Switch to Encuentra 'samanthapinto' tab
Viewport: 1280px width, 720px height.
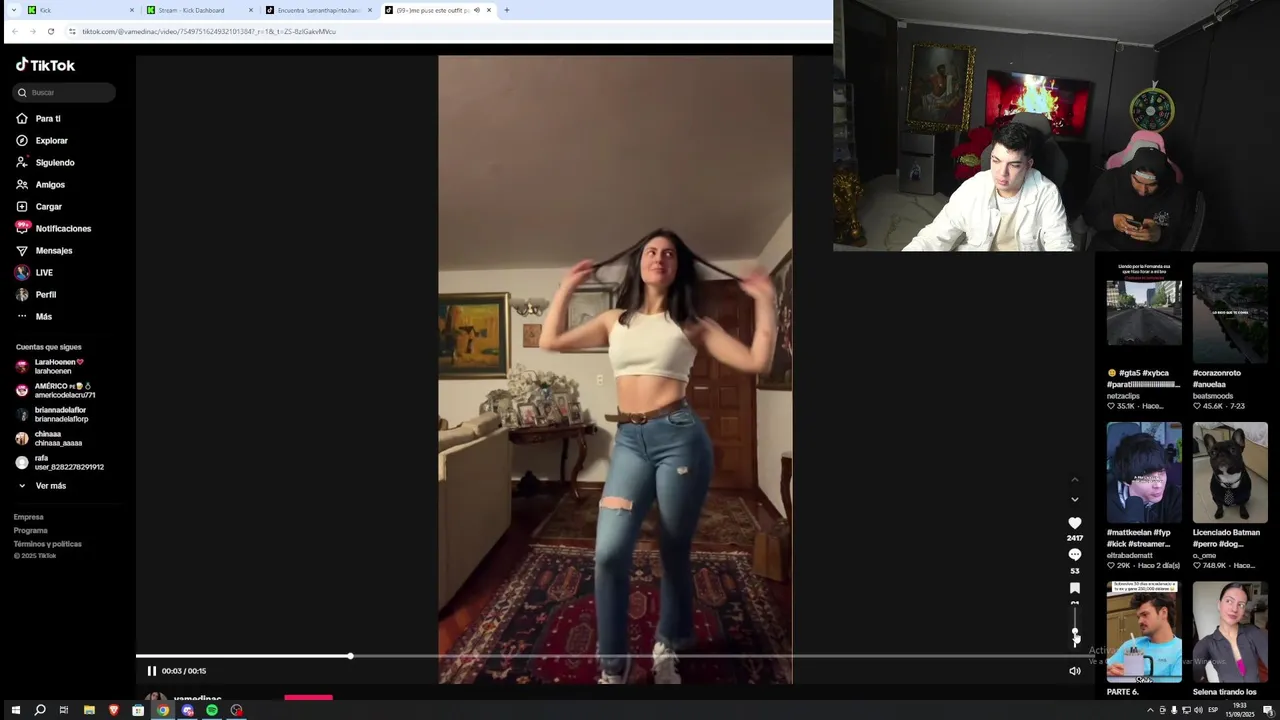click(318, 10)
